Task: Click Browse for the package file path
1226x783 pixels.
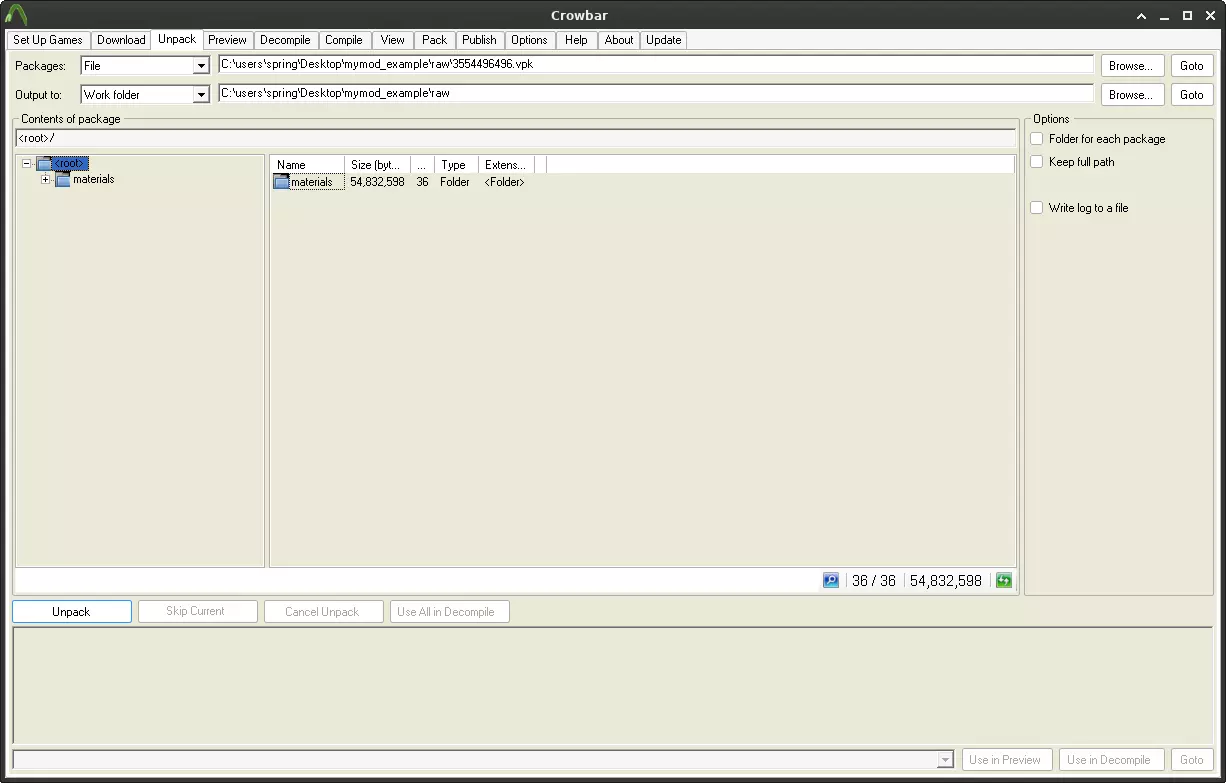Action: point(1133,66)
